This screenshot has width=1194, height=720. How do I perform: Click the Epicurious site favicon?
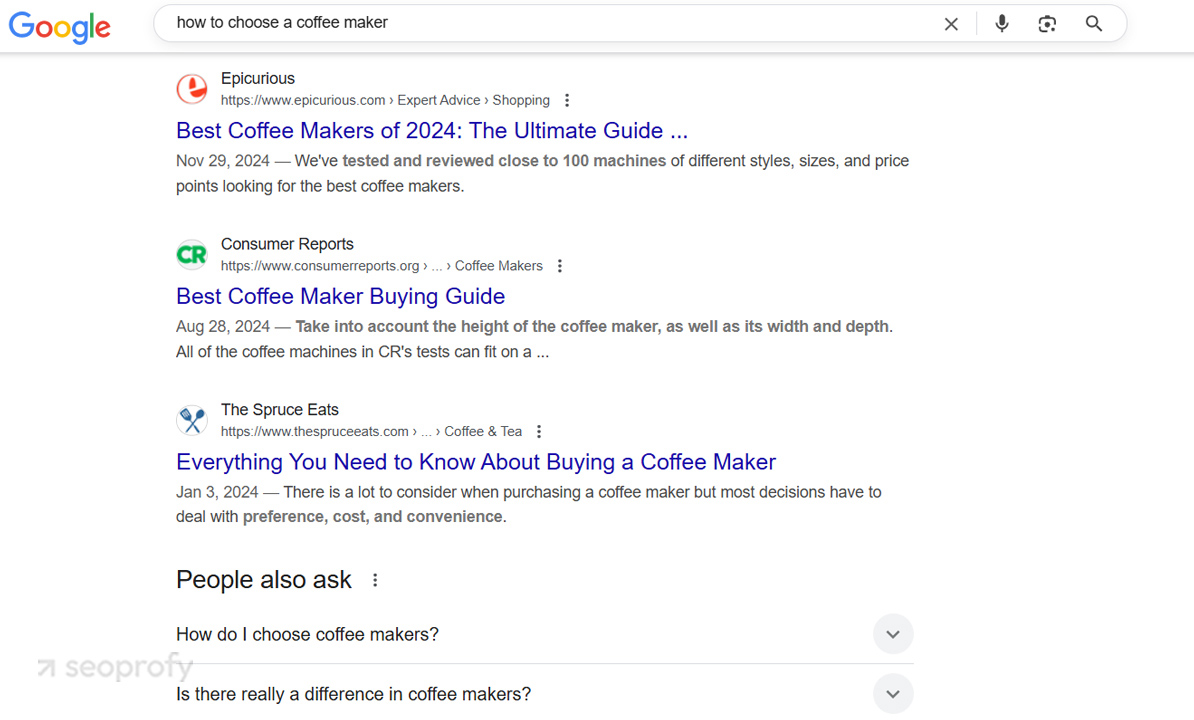tap(192, 89)
